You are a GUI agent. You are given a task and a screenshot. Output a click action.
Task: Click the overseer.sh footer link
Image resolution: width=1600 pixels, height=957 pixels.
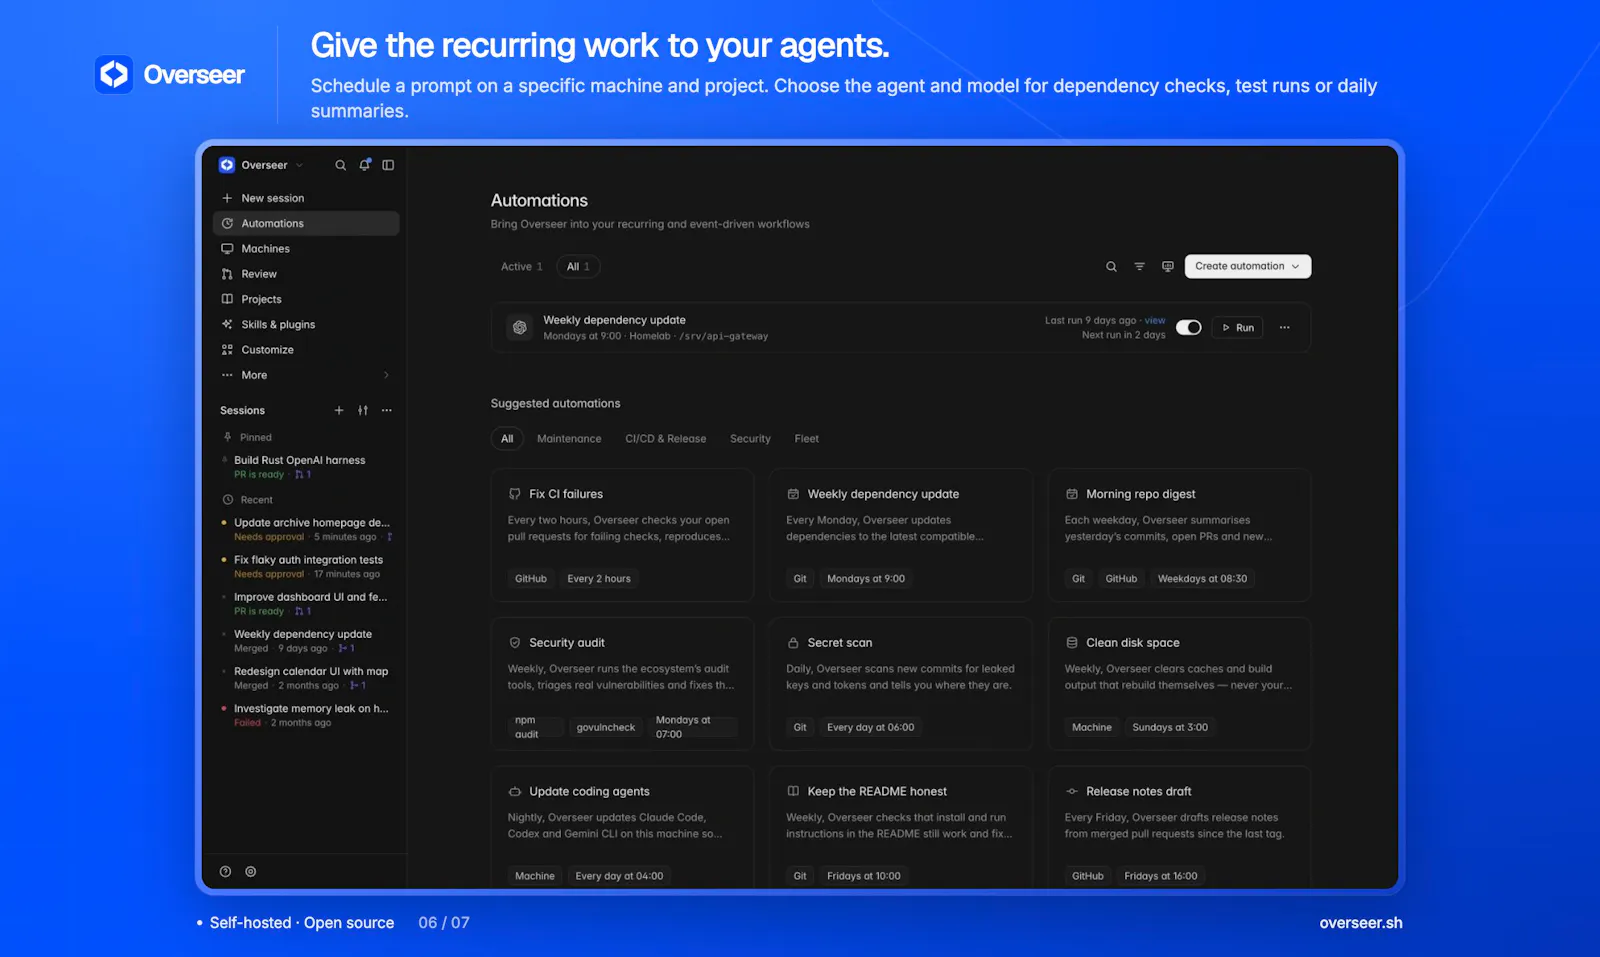coord(1361,923)
